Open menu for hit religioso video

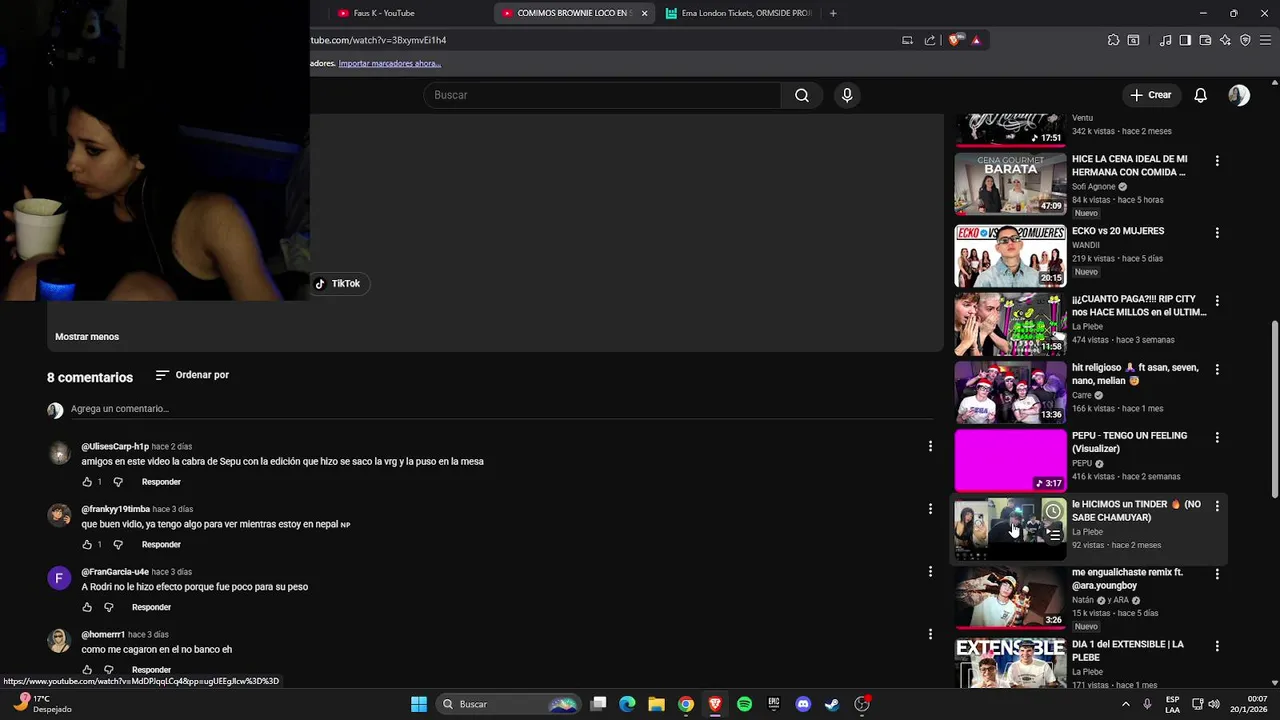pos(1217,369)
